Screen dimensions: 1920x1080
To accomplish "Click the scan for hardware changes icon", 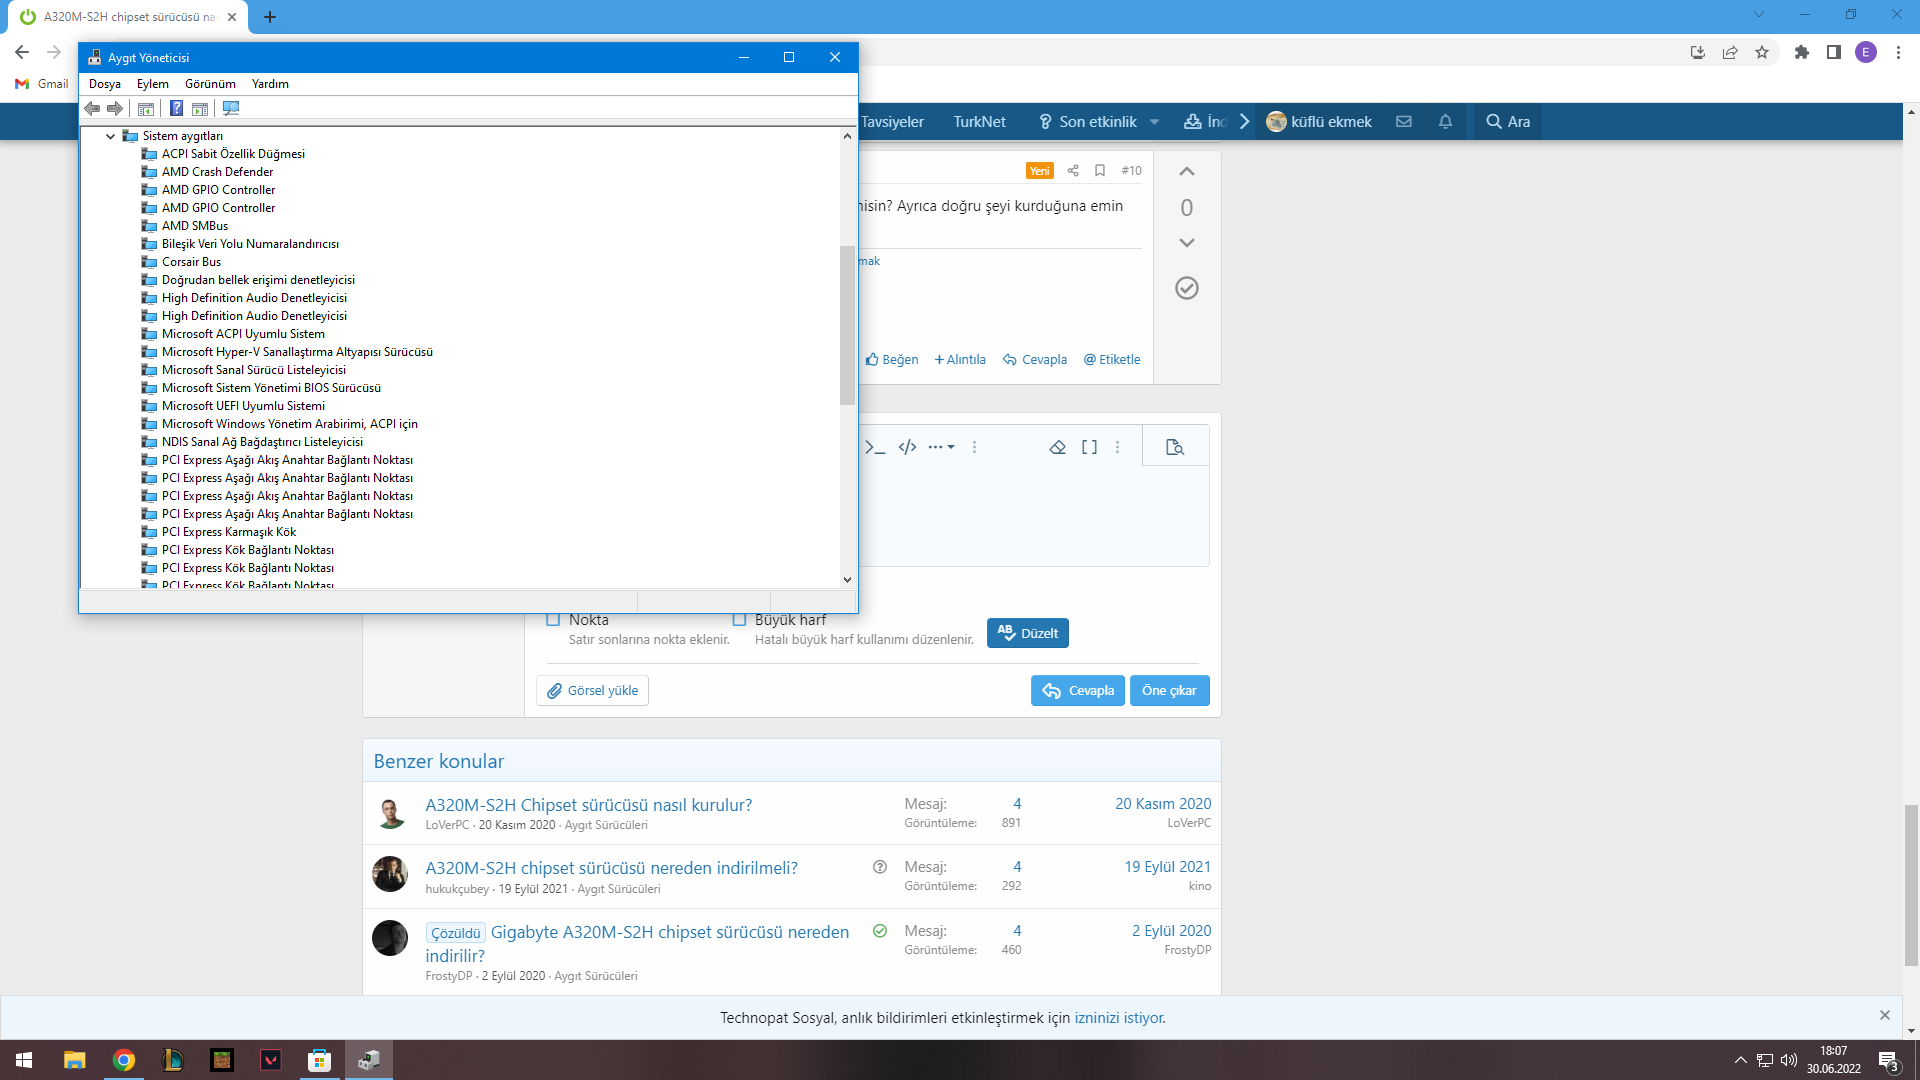I will coord(231,108).
